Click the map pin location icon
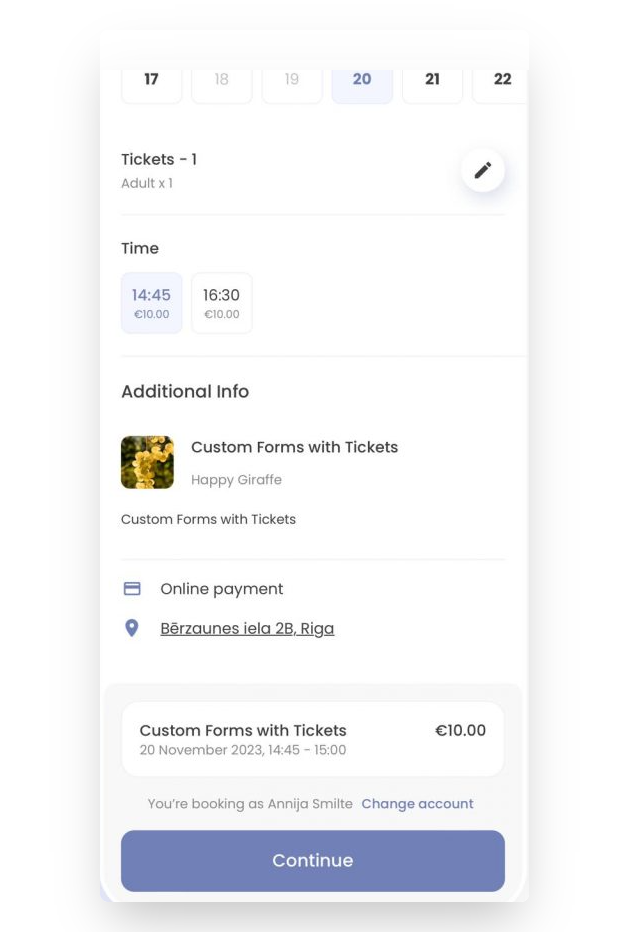 132,628
